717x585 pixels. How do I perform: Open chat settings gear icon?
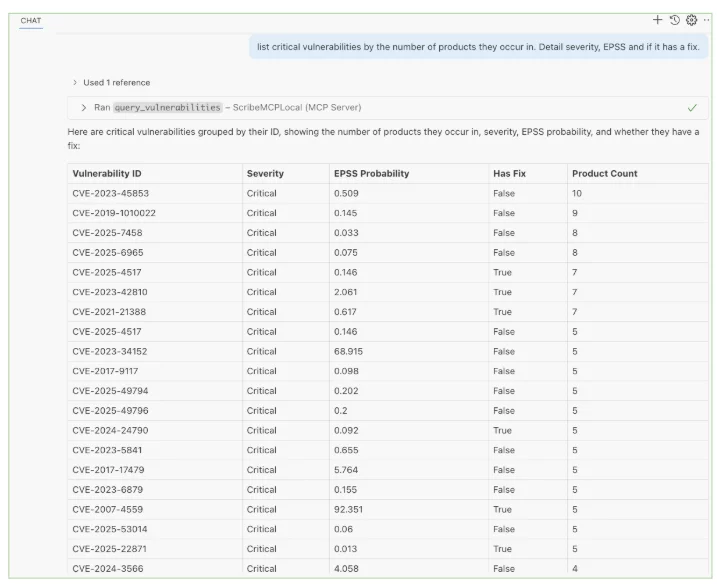pyautogui.click(x=691, y=20)
